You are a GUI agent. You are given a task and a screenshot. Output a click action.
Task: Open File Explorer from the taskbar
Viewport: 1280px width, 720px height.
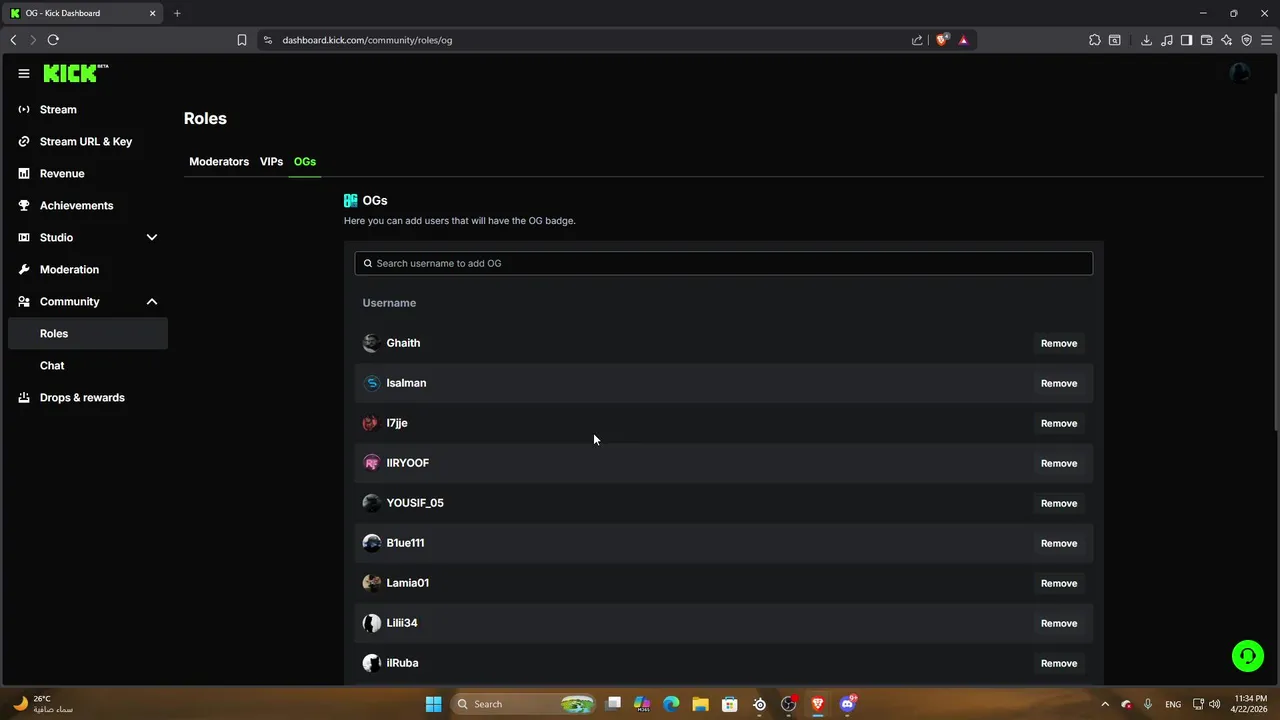click(700, 704)
